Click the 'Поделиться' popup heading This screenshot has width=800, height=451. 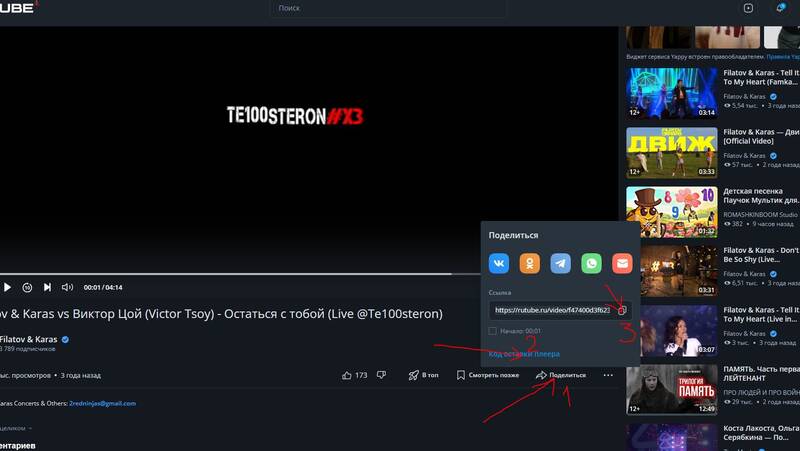click(x=513, y=235)
